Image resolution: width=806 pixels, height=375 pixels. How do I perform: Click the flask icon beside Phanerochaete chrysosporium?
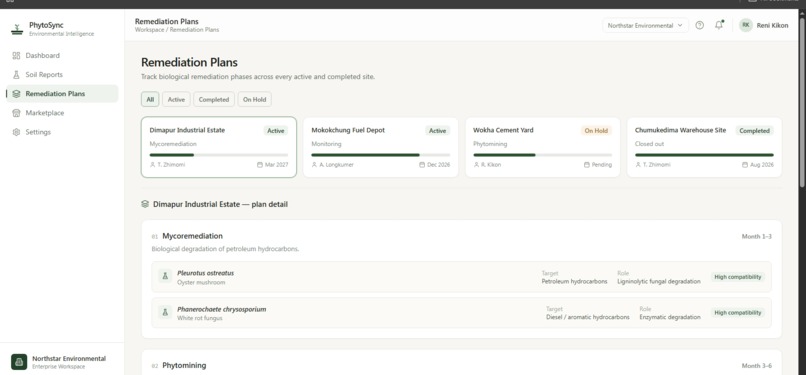165,312
